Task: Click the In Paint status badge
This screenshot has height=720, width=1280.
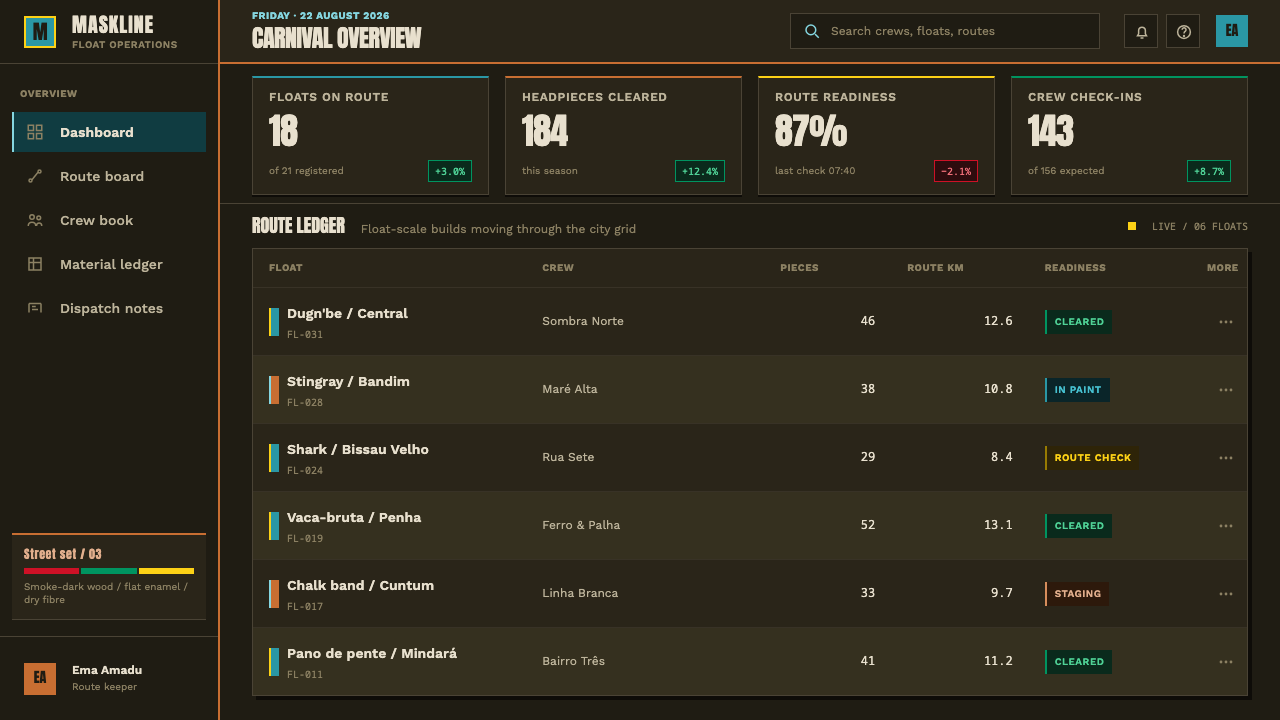Action: [x=1077, y=390]
